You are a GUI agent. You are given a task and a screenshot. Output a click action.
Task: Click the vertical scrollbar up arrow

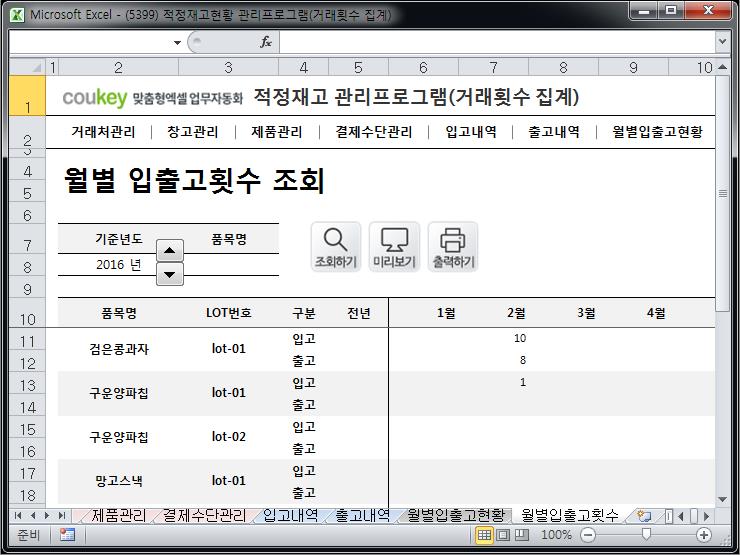[722, 67]
